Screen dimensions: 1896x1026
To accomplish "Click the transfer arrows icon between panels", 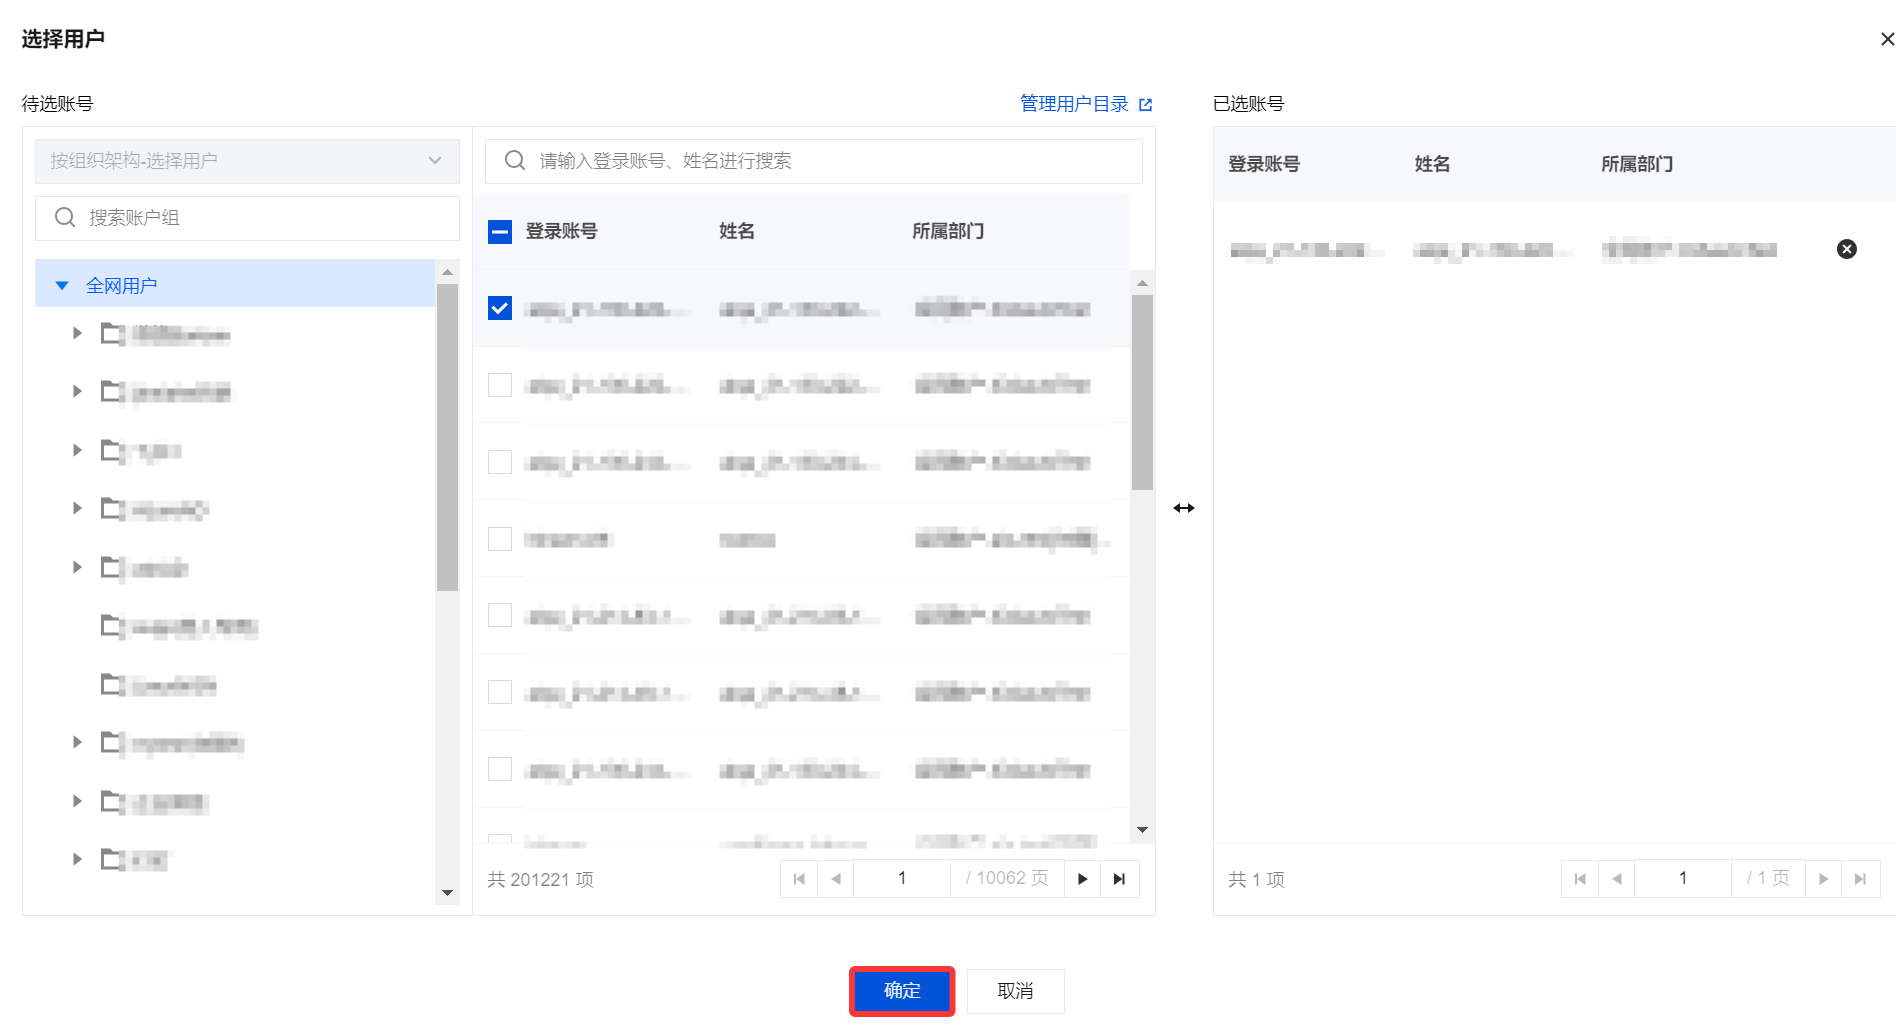I will click(x=1184, y=508).
